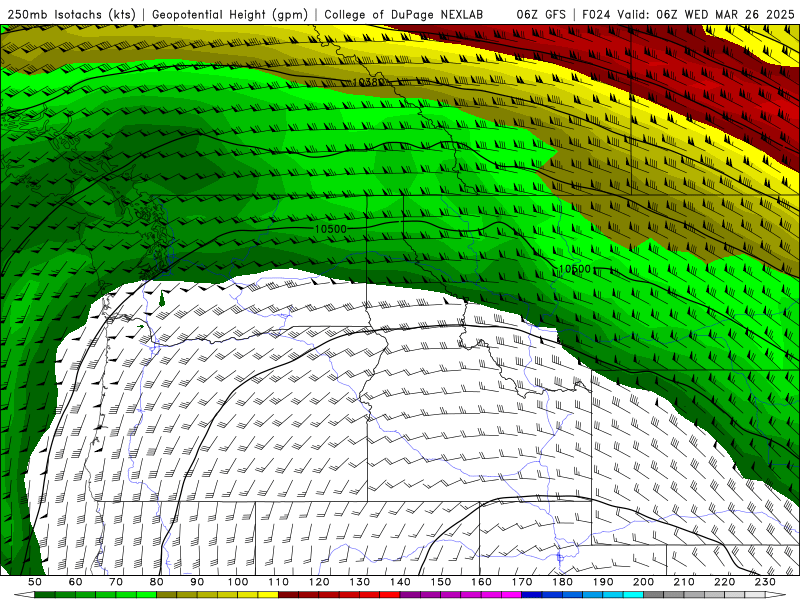800x600 pixels.
Task: Pick the dark gray swatch starting at 200
Action: click(654, 595)
